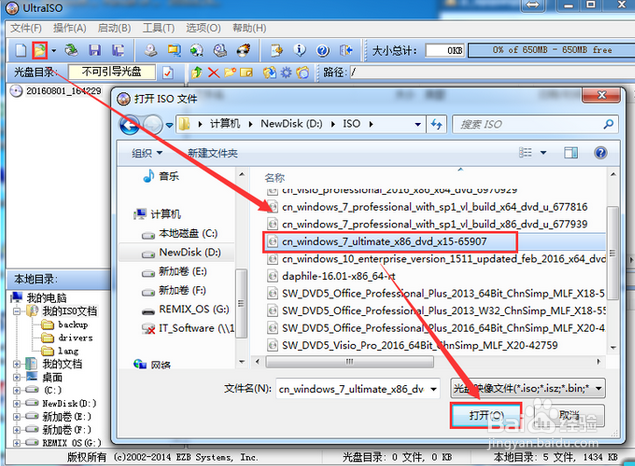Click the Make CD image icon

point(151,50)
